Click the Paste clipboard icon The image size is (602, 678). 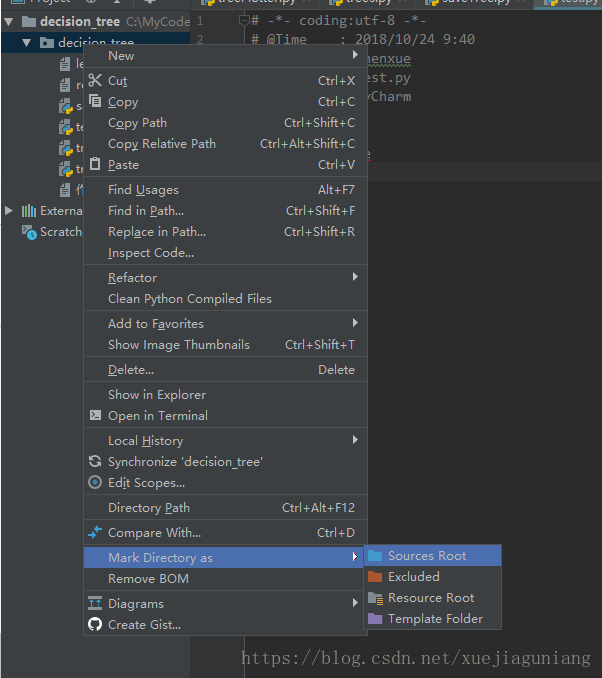tap(95, 164)
